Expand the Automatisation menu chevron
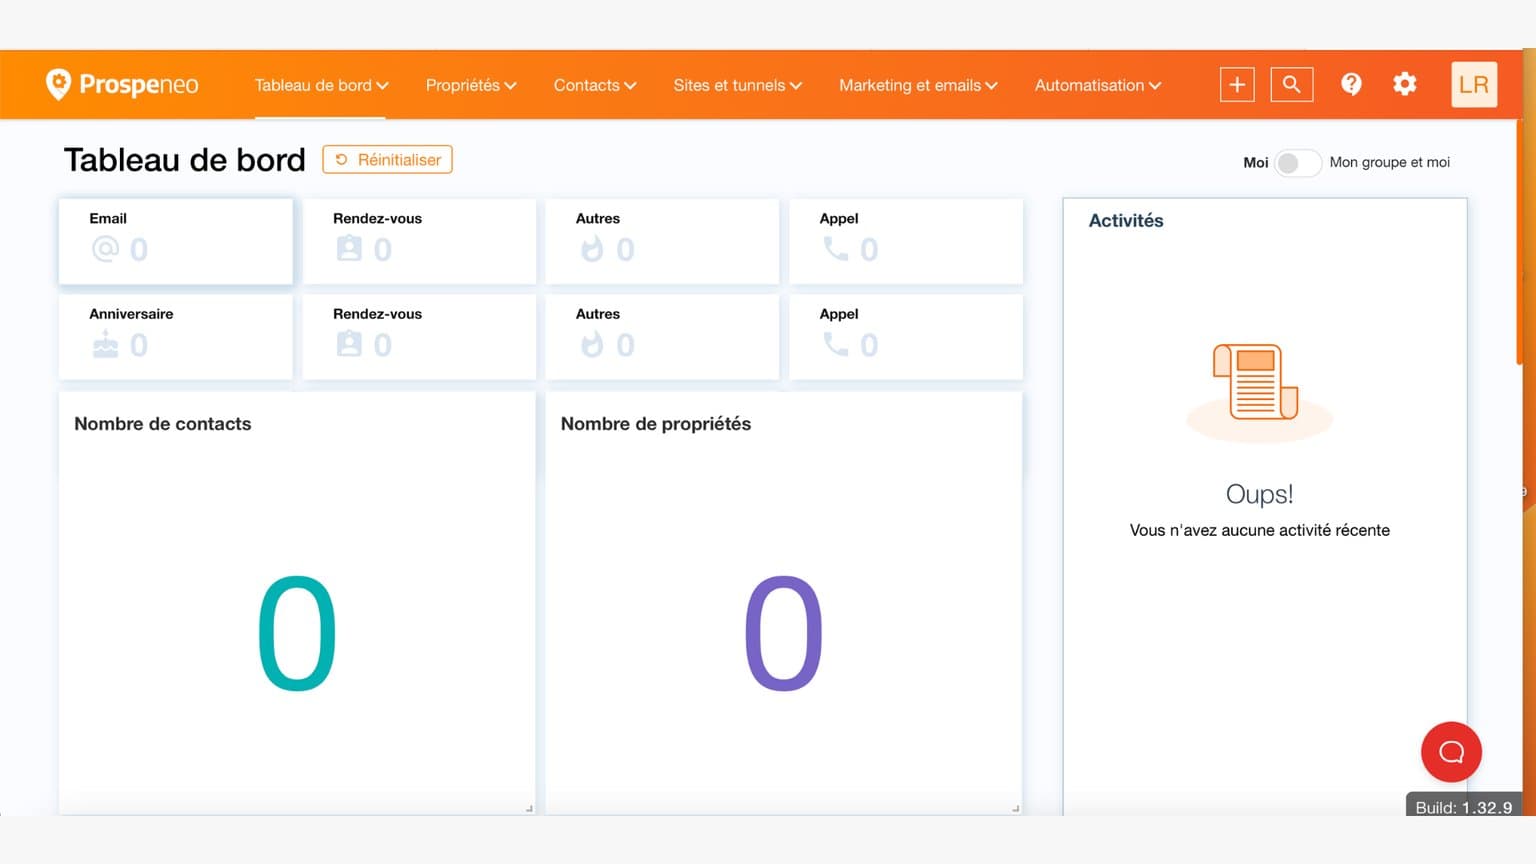 coord(1156,85)
